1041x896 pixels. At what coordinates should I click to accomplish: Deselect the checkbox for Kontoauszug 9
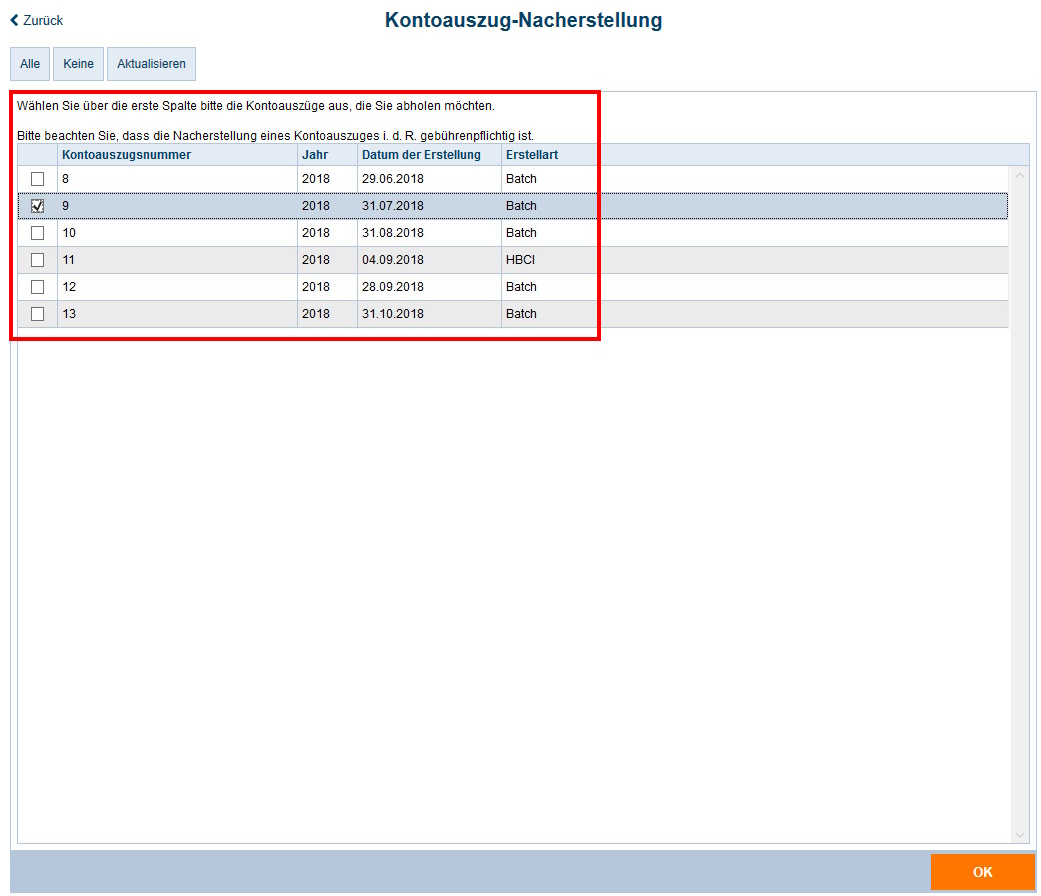coord(36,205)
